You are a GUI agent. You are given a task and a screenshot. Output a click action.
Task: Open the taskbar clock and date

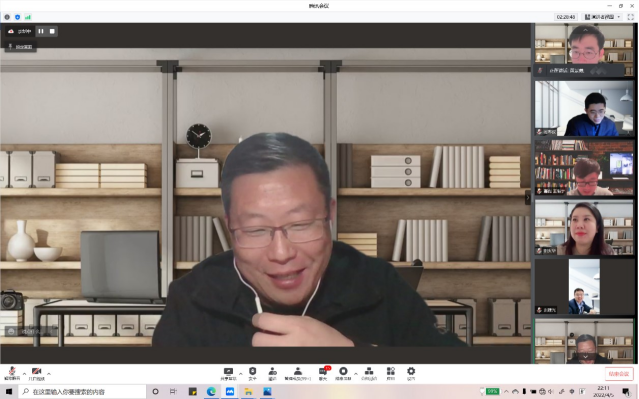pyautogui.click(x=604, y=391)
